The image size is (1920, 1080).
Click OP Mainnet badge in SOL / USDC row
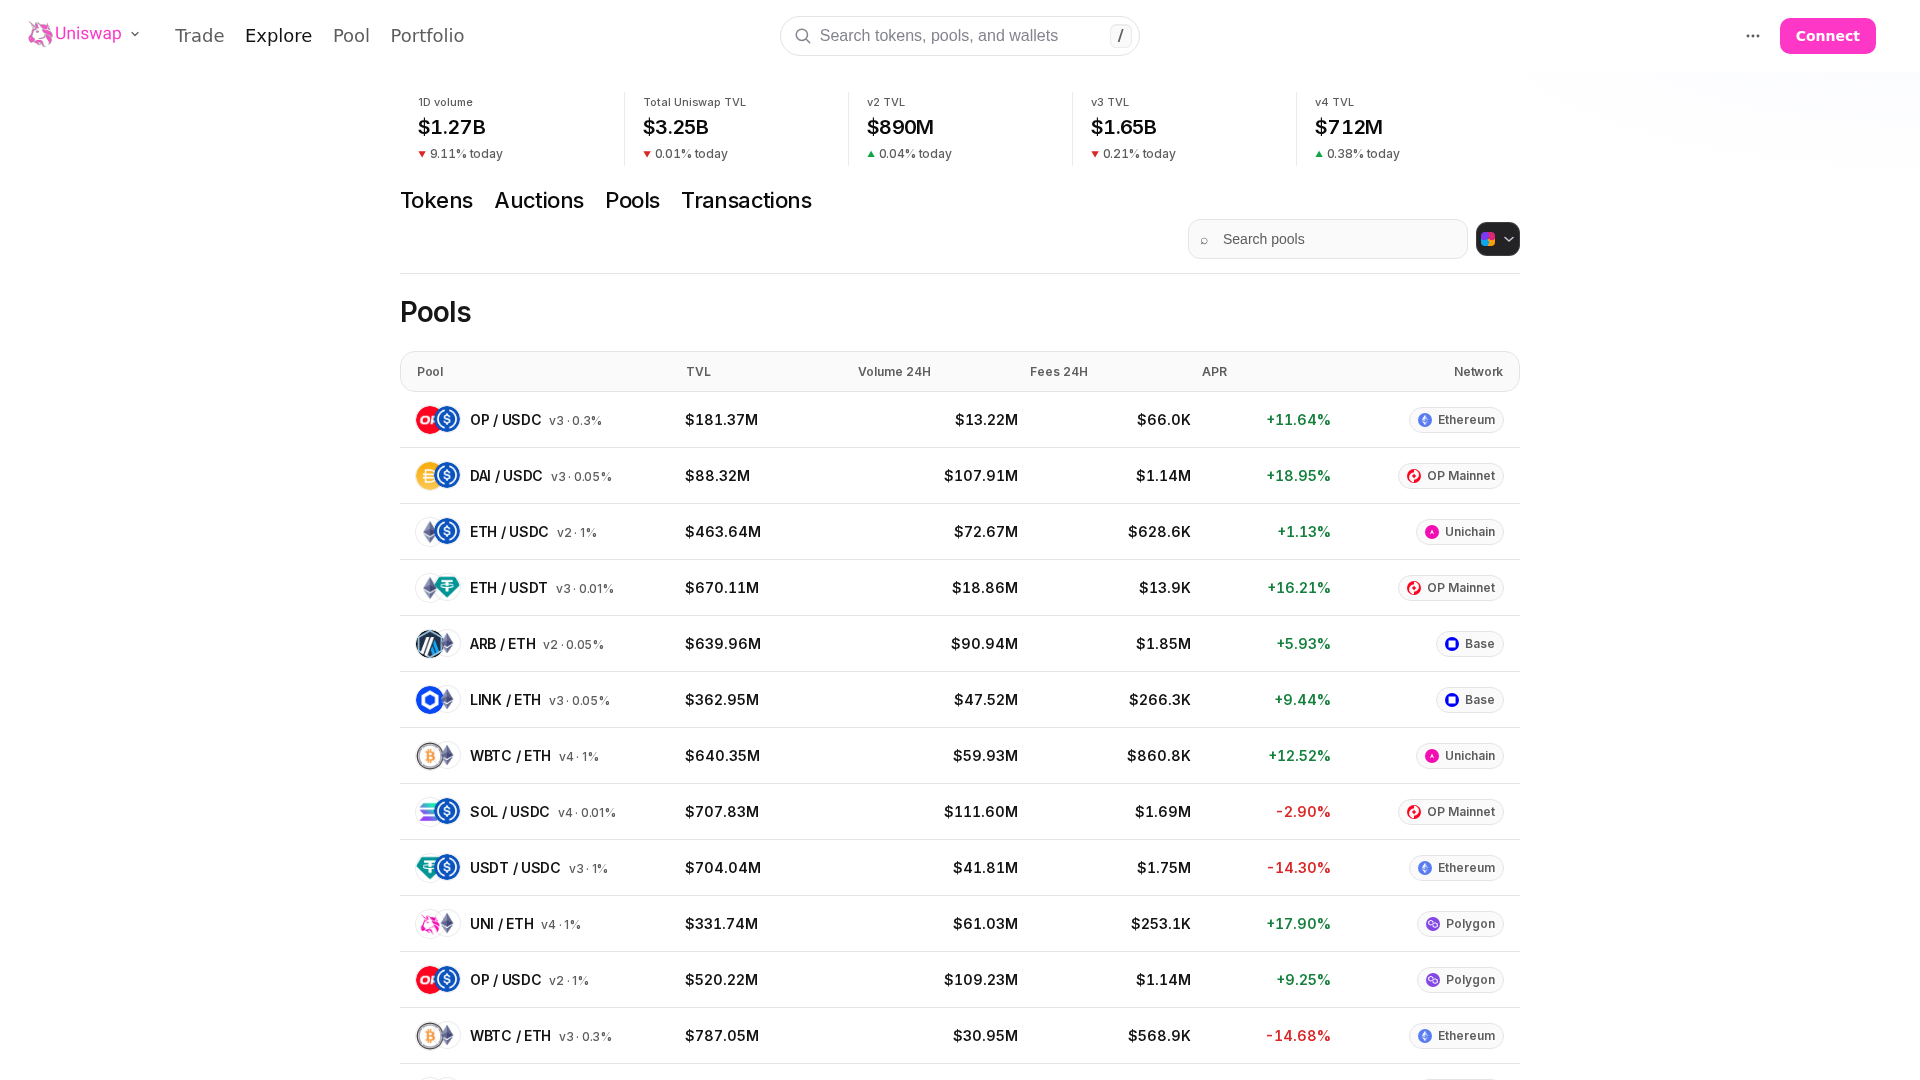(x=1451, y=812)
